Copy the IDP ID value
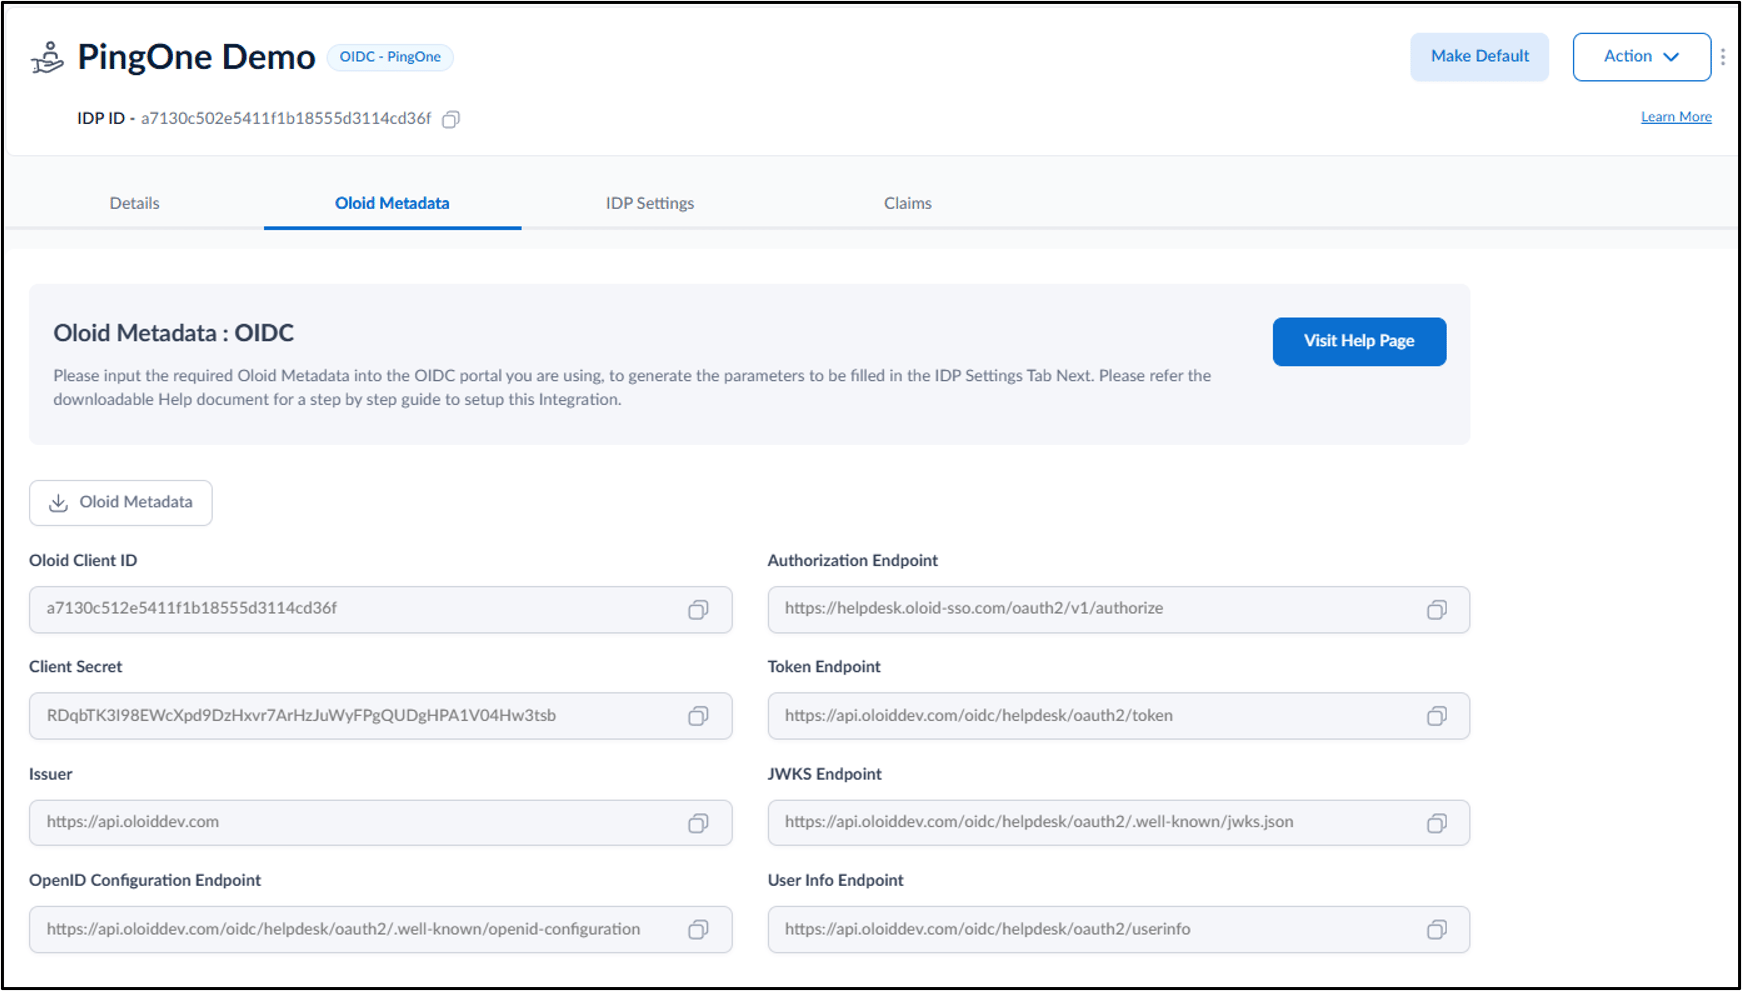The height and width of the screenshot is (991, 1742). tap(451, 119)
